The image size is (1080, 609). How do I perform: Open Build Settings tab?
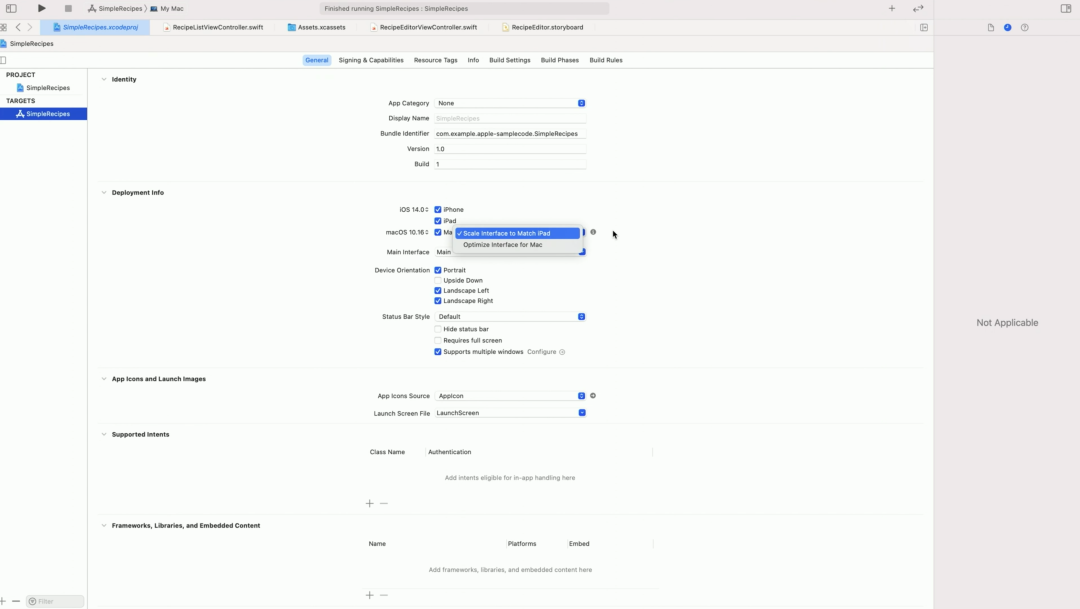[x=510, y=60]
